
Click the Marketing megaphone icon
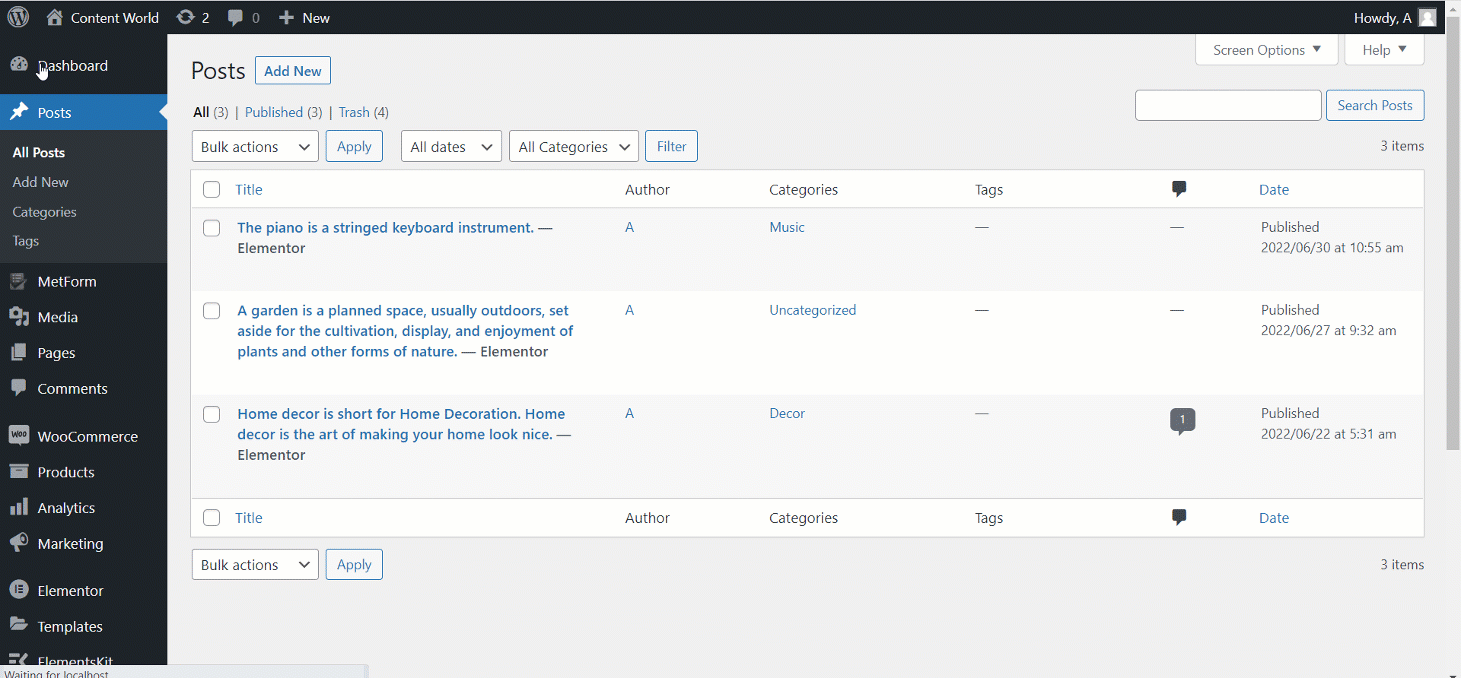point(19,543)
